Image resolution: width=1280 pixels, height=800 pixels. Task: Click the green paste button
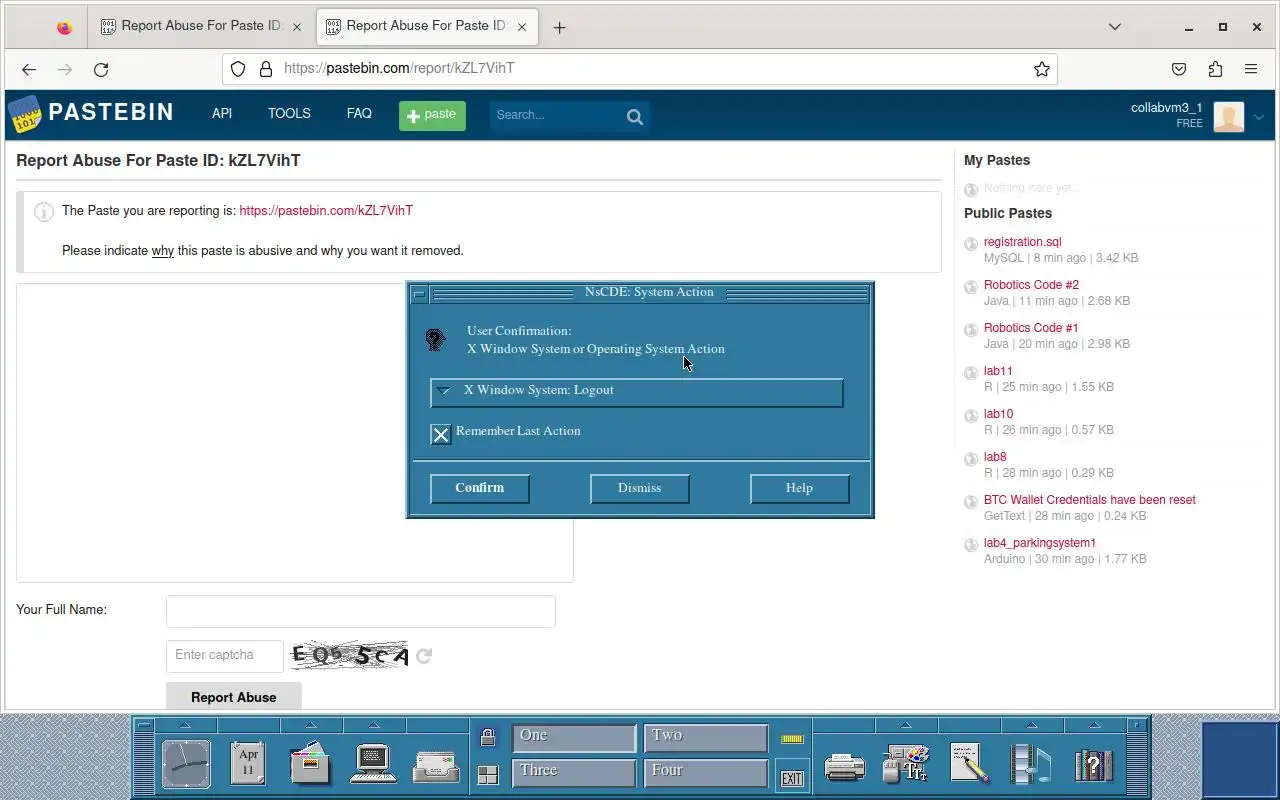pyautogui.click(x=432, y=115)
